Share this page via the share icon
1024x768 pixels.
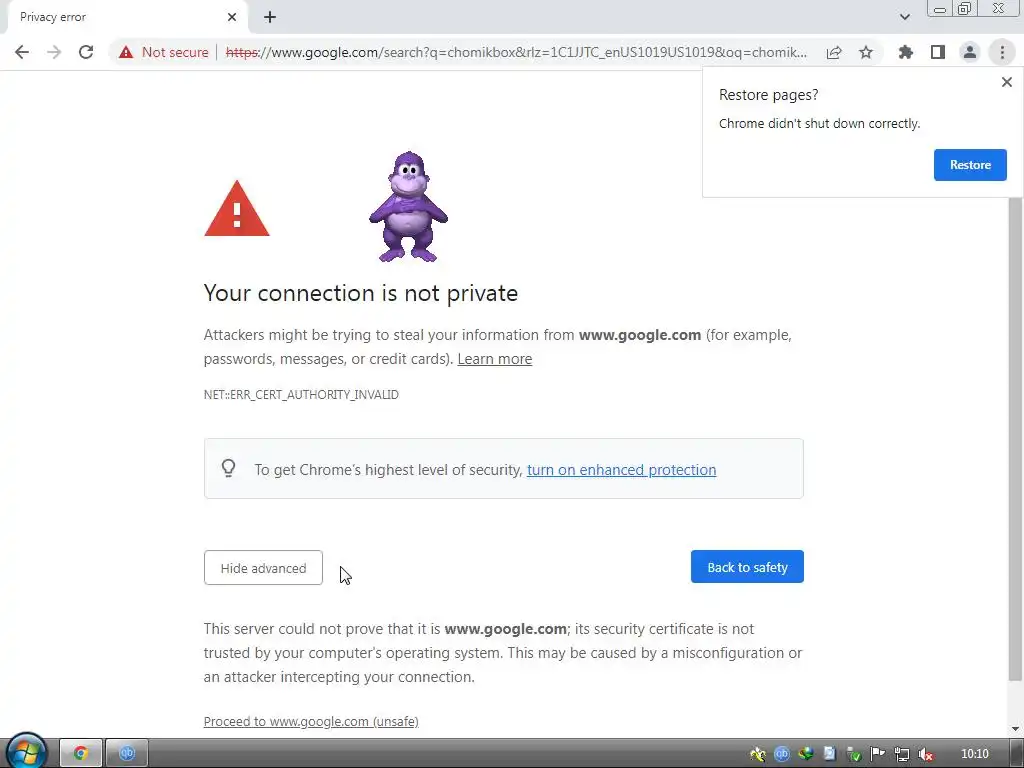(834, 52)
